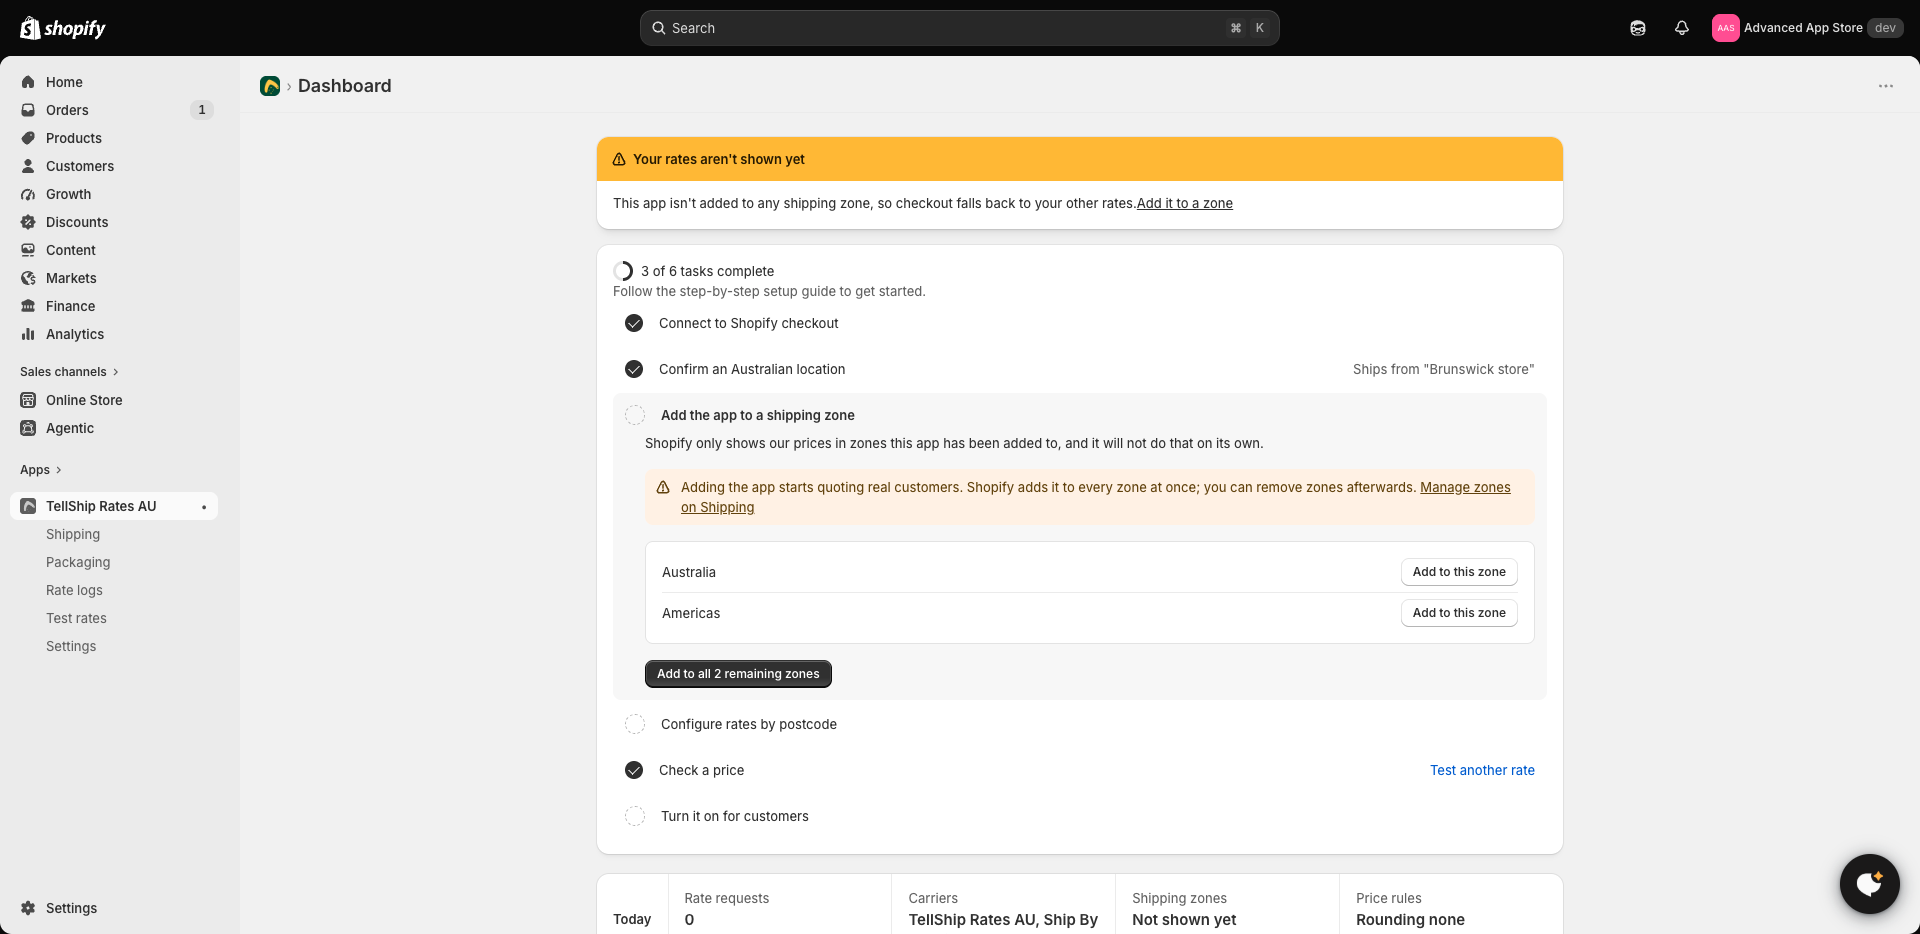
Task: Click the Products tag icon
Action: 28,138
